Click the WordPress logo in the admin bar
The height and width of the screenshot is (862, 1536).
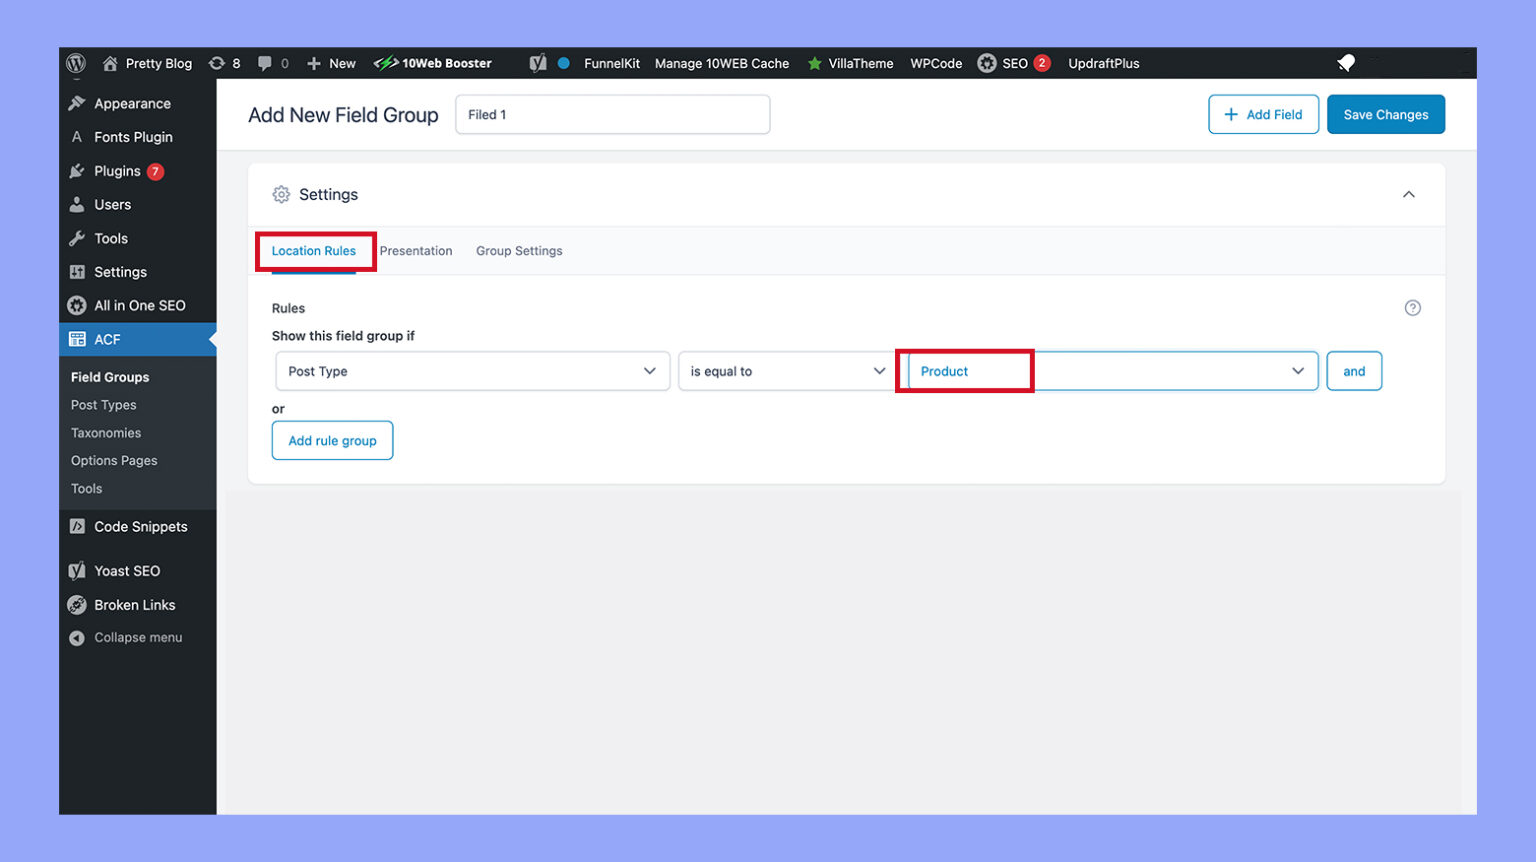(x=77, y=62)
